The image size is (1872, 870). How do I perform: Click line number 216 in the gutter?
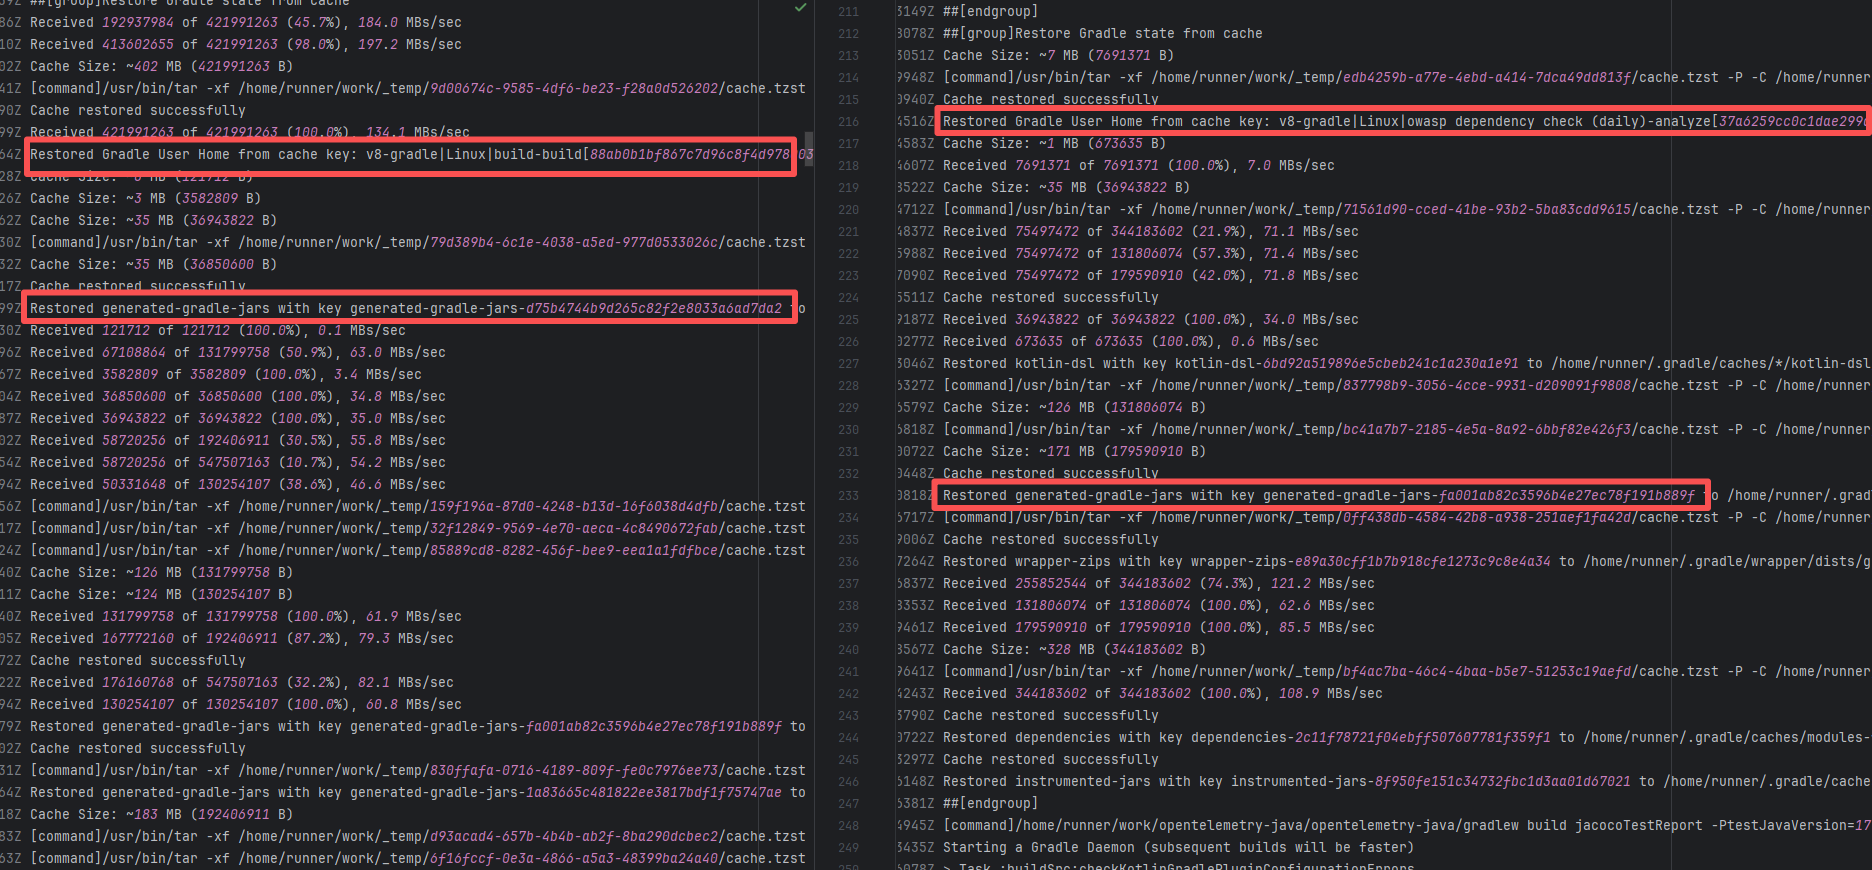point(848,122)
